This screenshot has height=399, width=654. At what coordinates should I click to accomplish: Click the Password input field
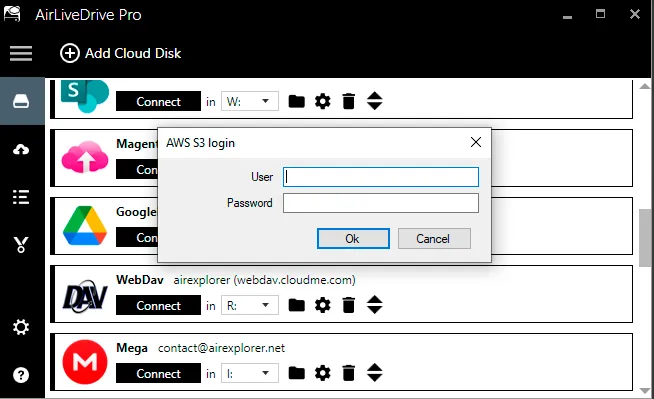380,203
